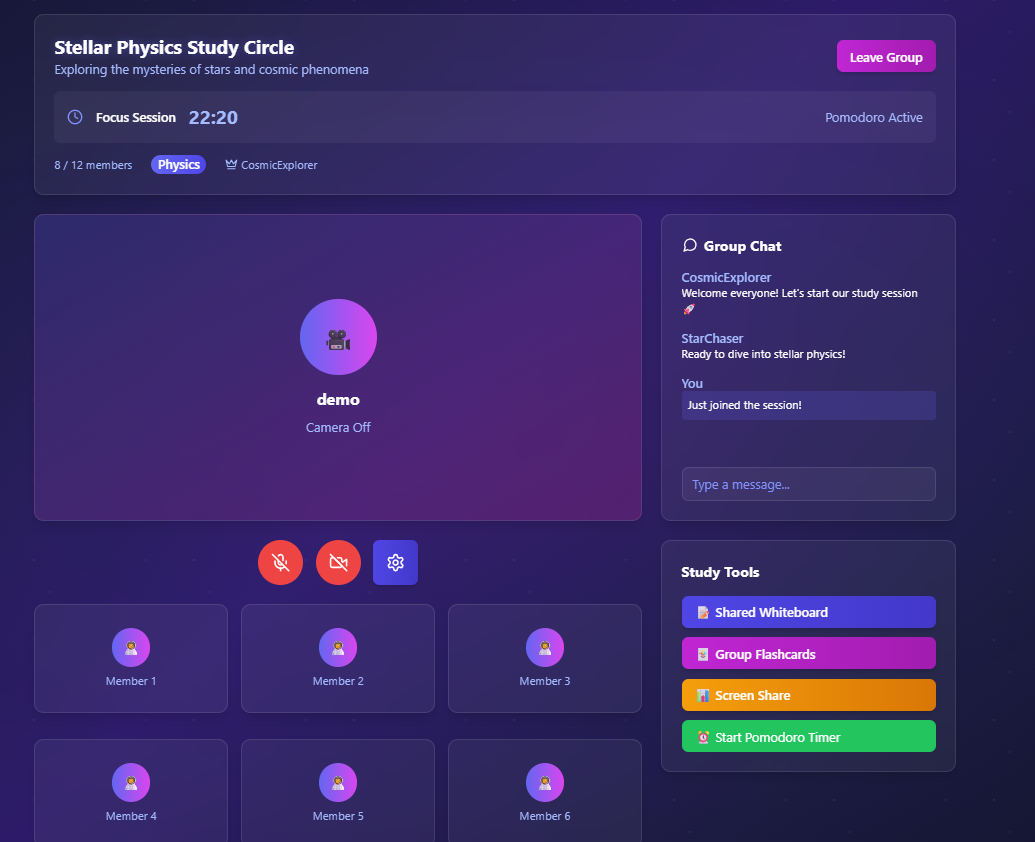
Task: Click the rocket emoji in the welcome message
Action: (x=688, y=309)
